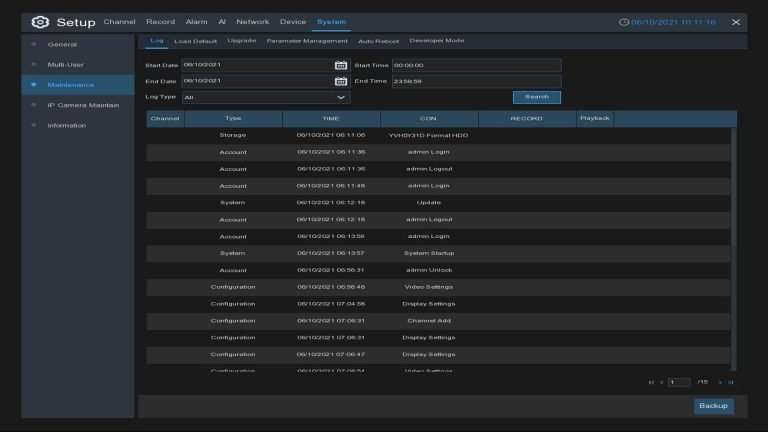Click the Setup gear logo icon
This screenshot has height=432, width=768.
point(40,22)
